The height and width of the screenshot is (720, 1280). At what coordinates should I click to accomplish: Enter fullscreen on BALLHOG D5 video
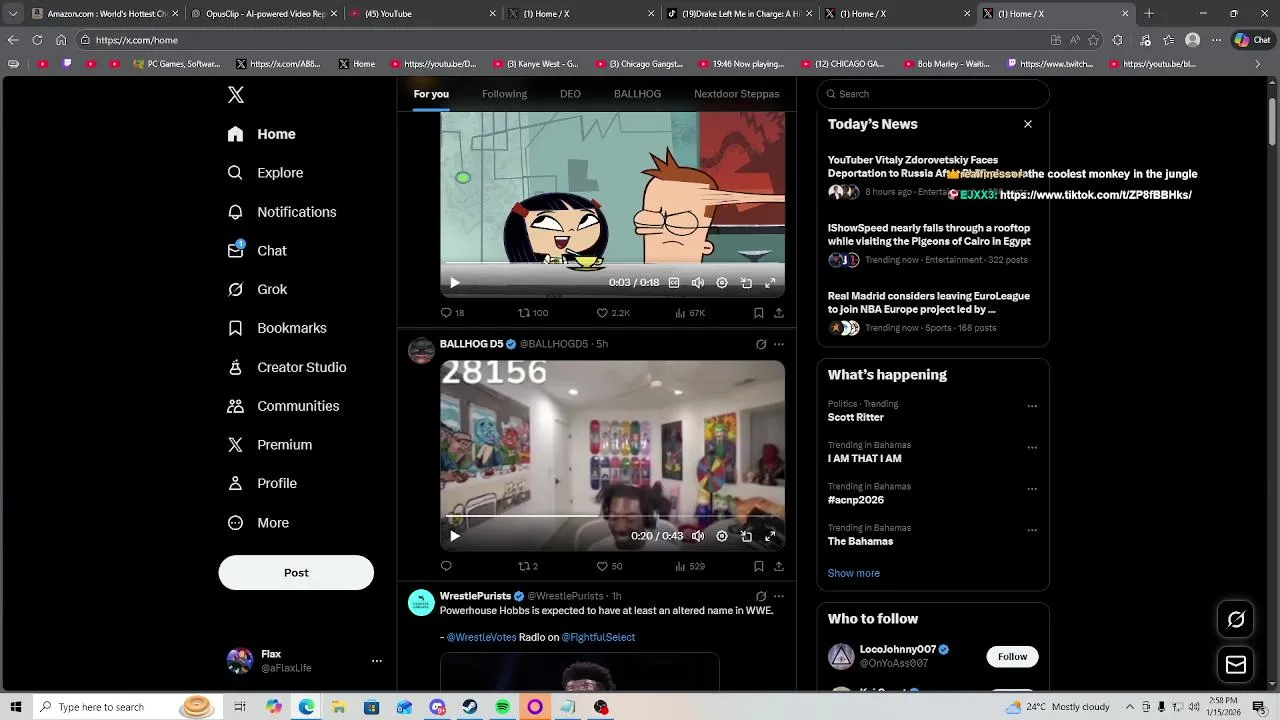coord(770,536)
